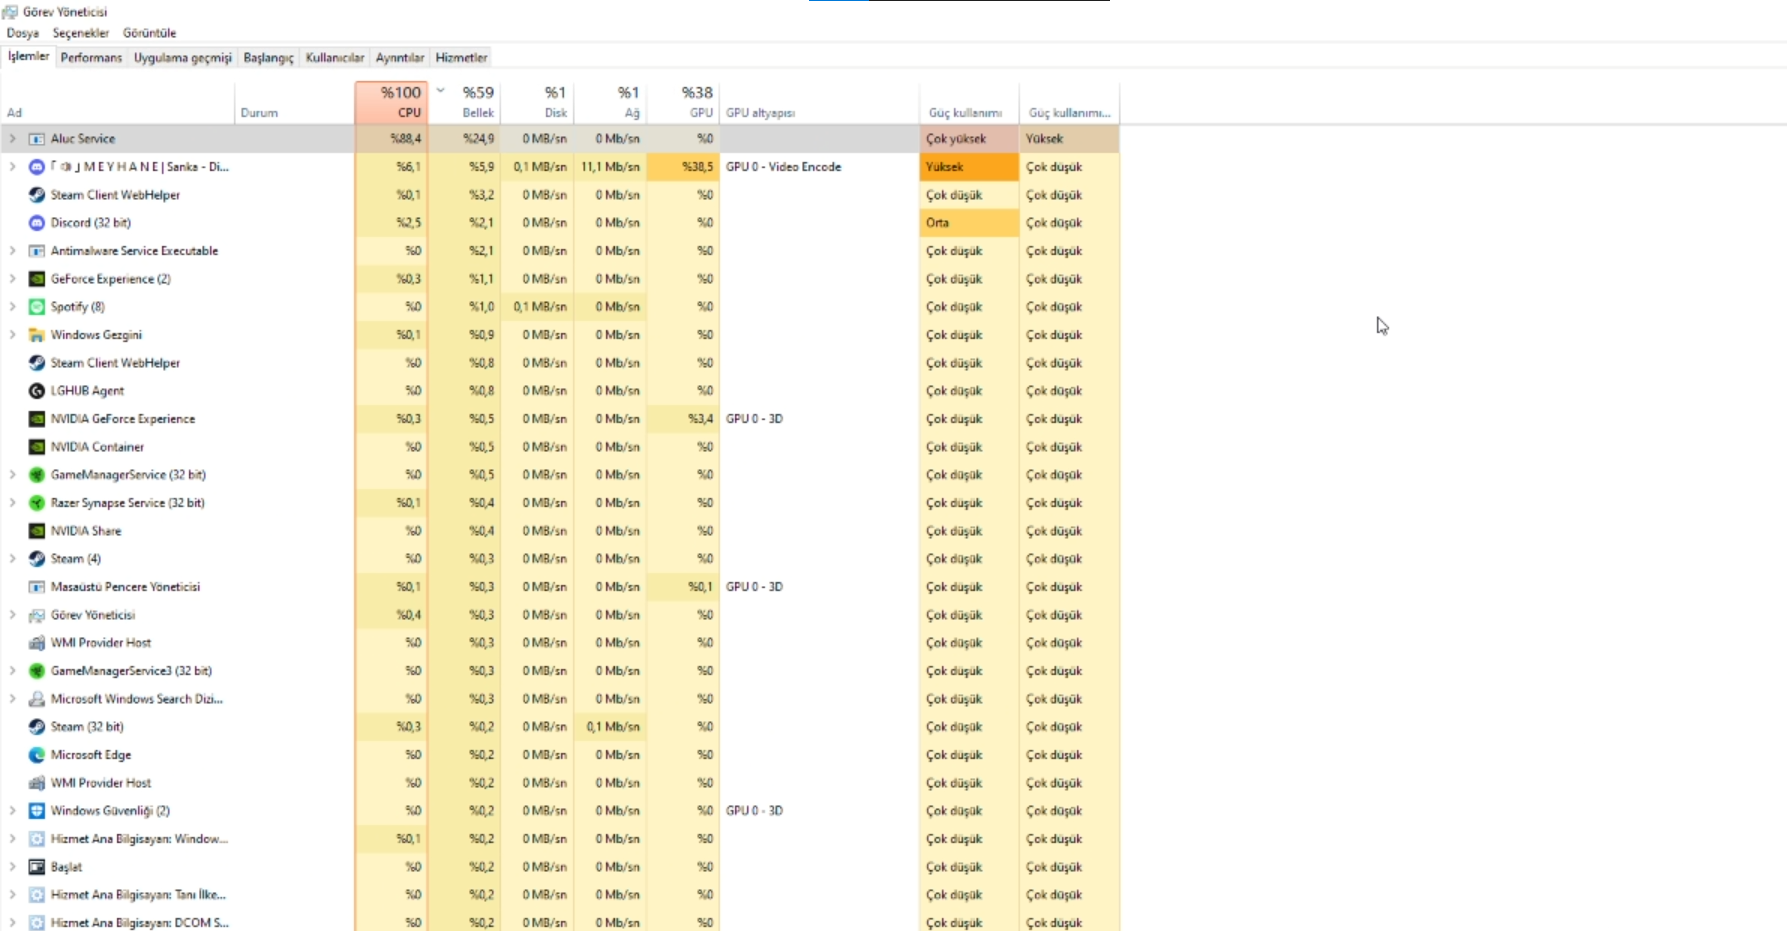Switch to the Başlangıç tab
The height and width of the screenshot is (931, 1787).
coord(269,58)
